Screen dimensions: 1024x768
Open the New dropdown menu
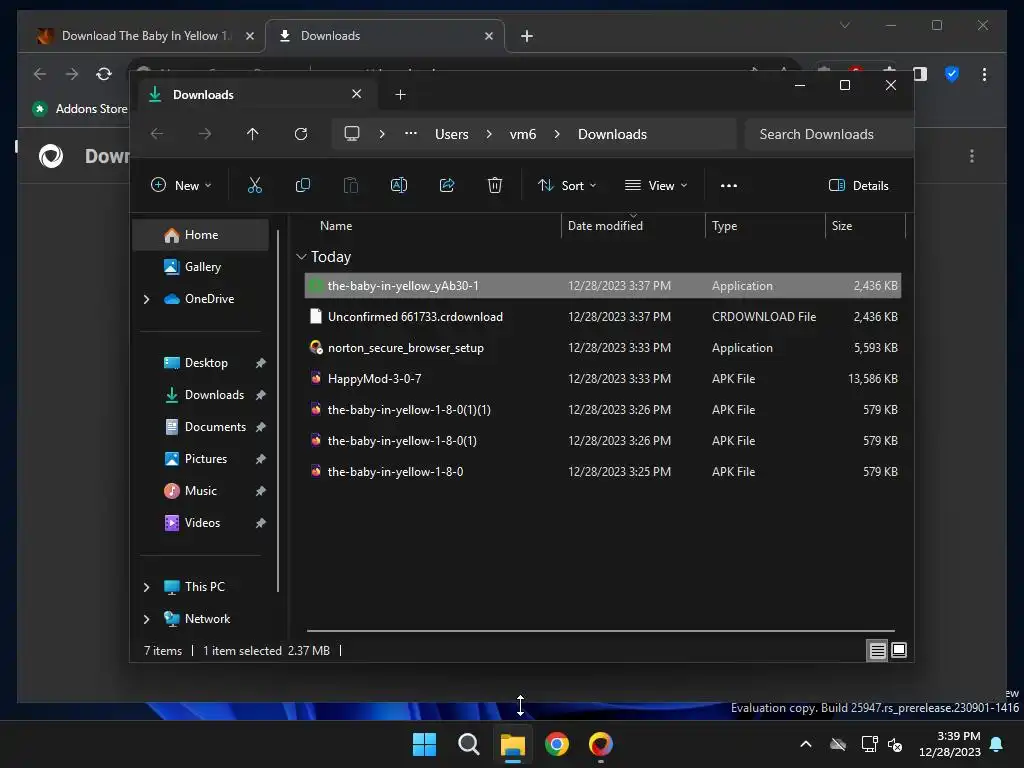(181, 185)
